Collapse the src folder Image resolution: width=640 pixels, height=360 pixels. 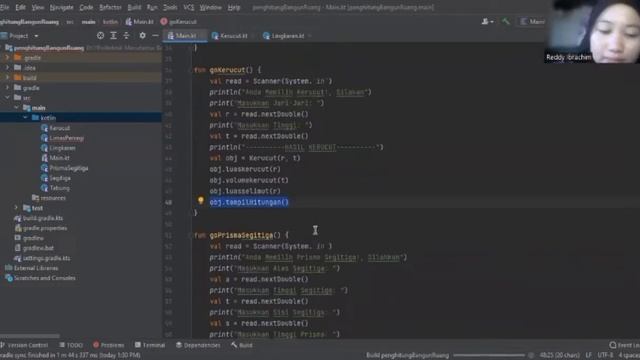7,98
